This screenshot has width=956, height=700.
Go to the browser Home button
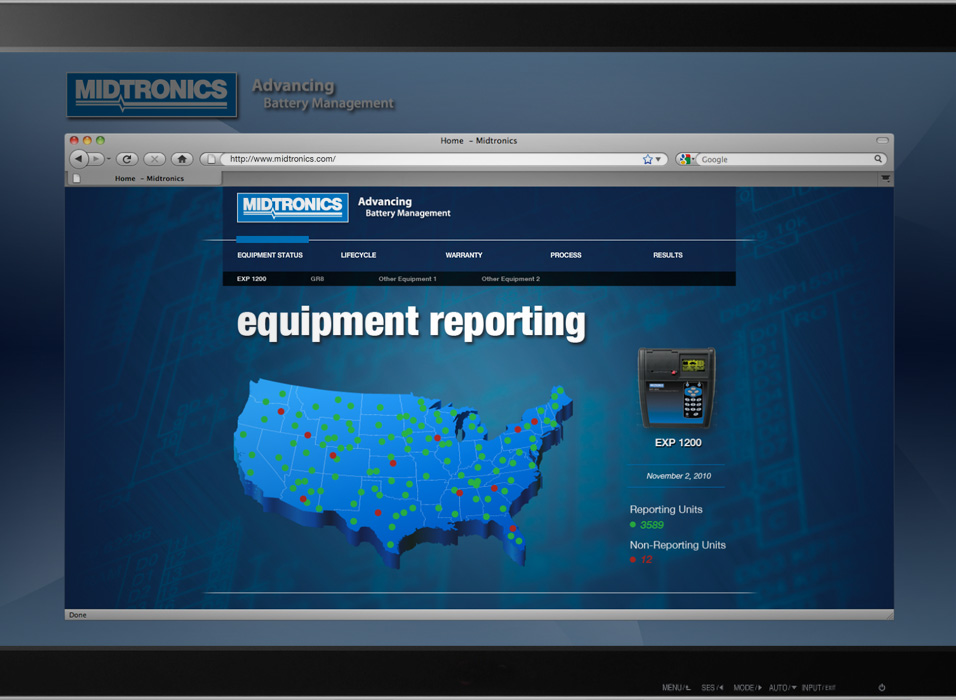[x=182, y=159]
